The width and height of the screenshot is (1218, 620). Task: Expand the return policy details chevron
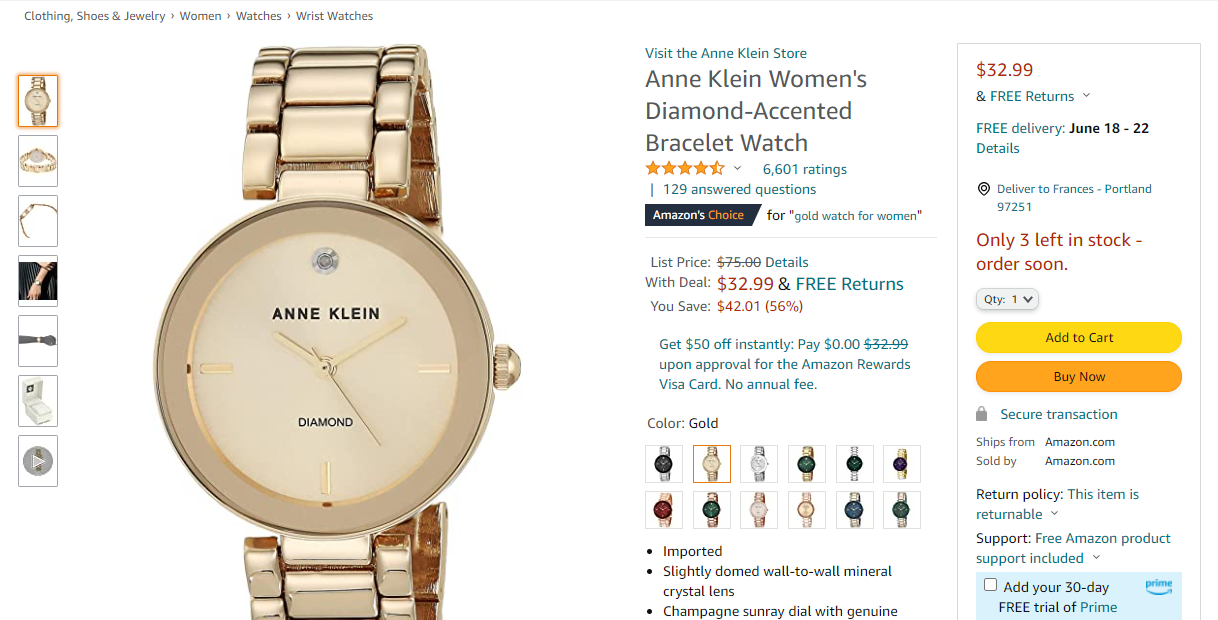[1053, 514]
